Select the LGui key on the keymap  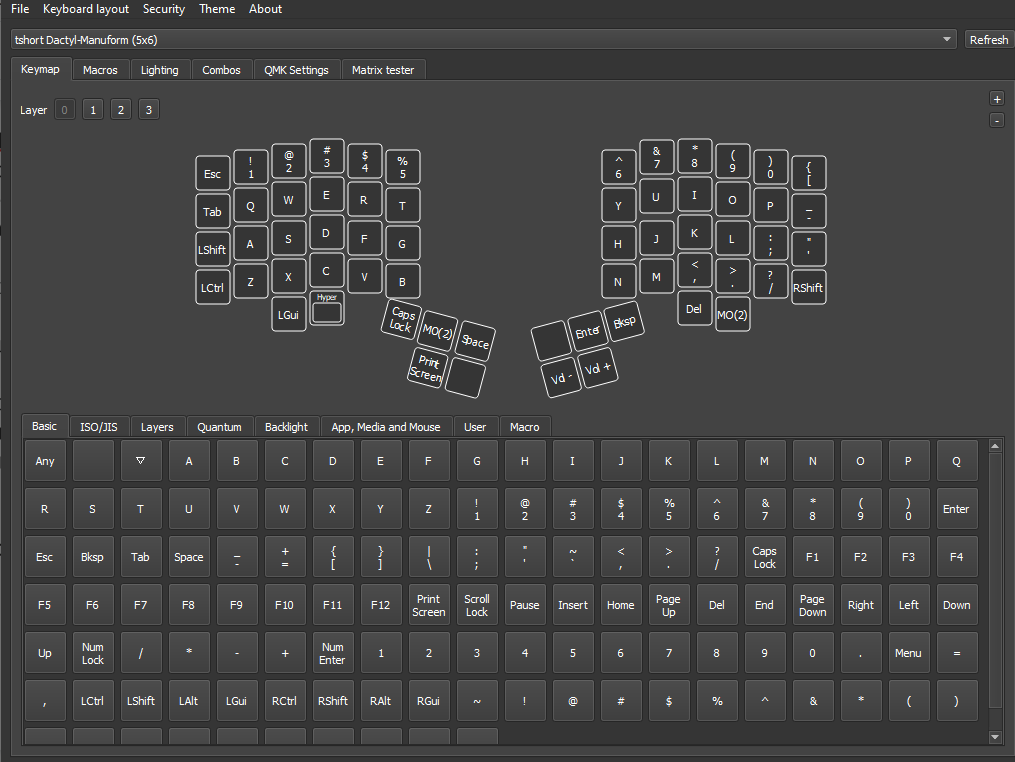tap(289, 315)
